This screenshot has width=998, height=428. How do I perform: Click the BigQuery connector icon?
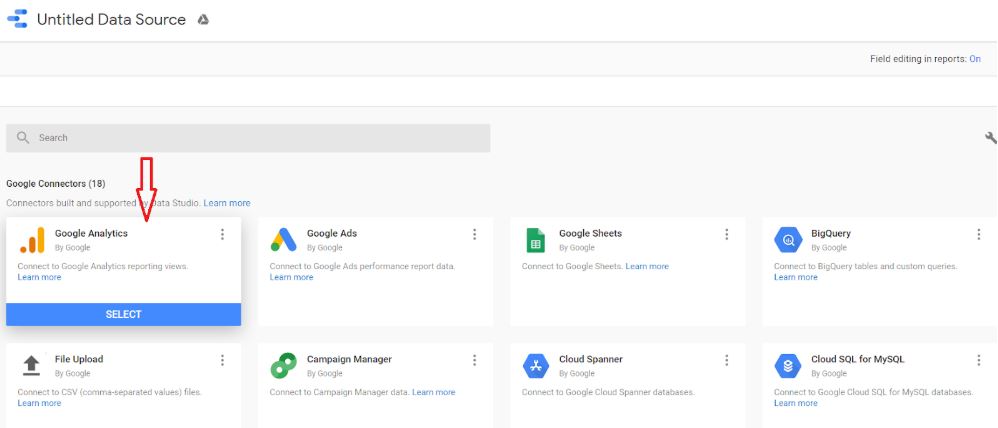(788, 240)
